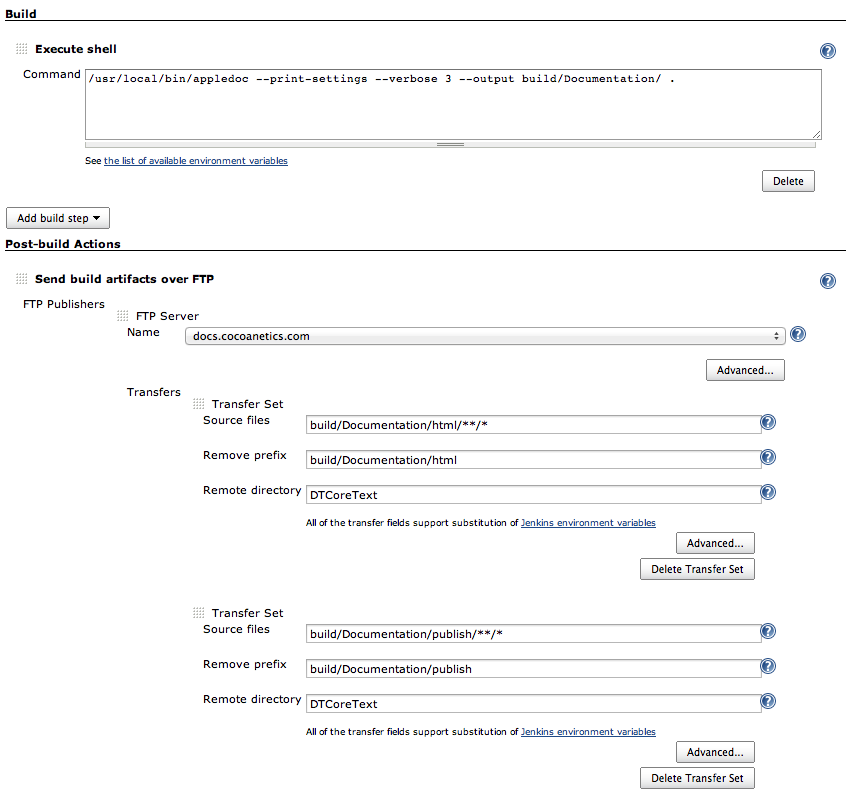Show help for second Remove prefix field
This screenshot has height=799, width=856.
pos(768,666)
